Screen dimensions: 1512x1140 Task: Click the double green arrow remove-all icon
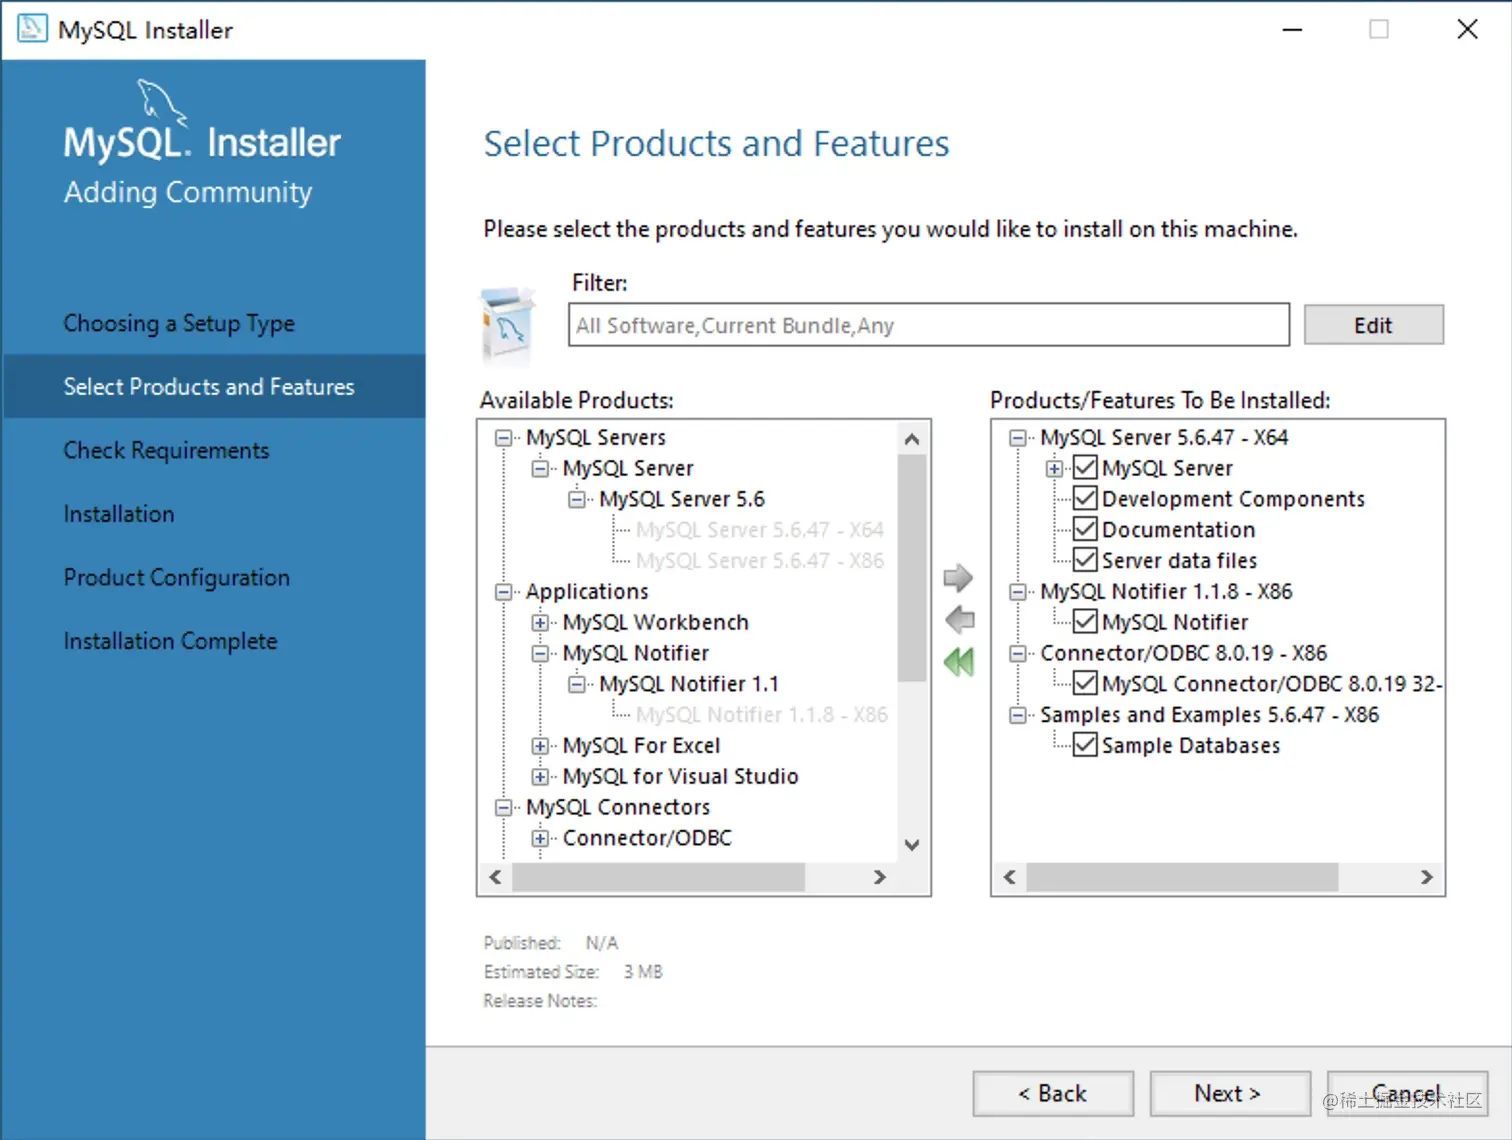959,661
